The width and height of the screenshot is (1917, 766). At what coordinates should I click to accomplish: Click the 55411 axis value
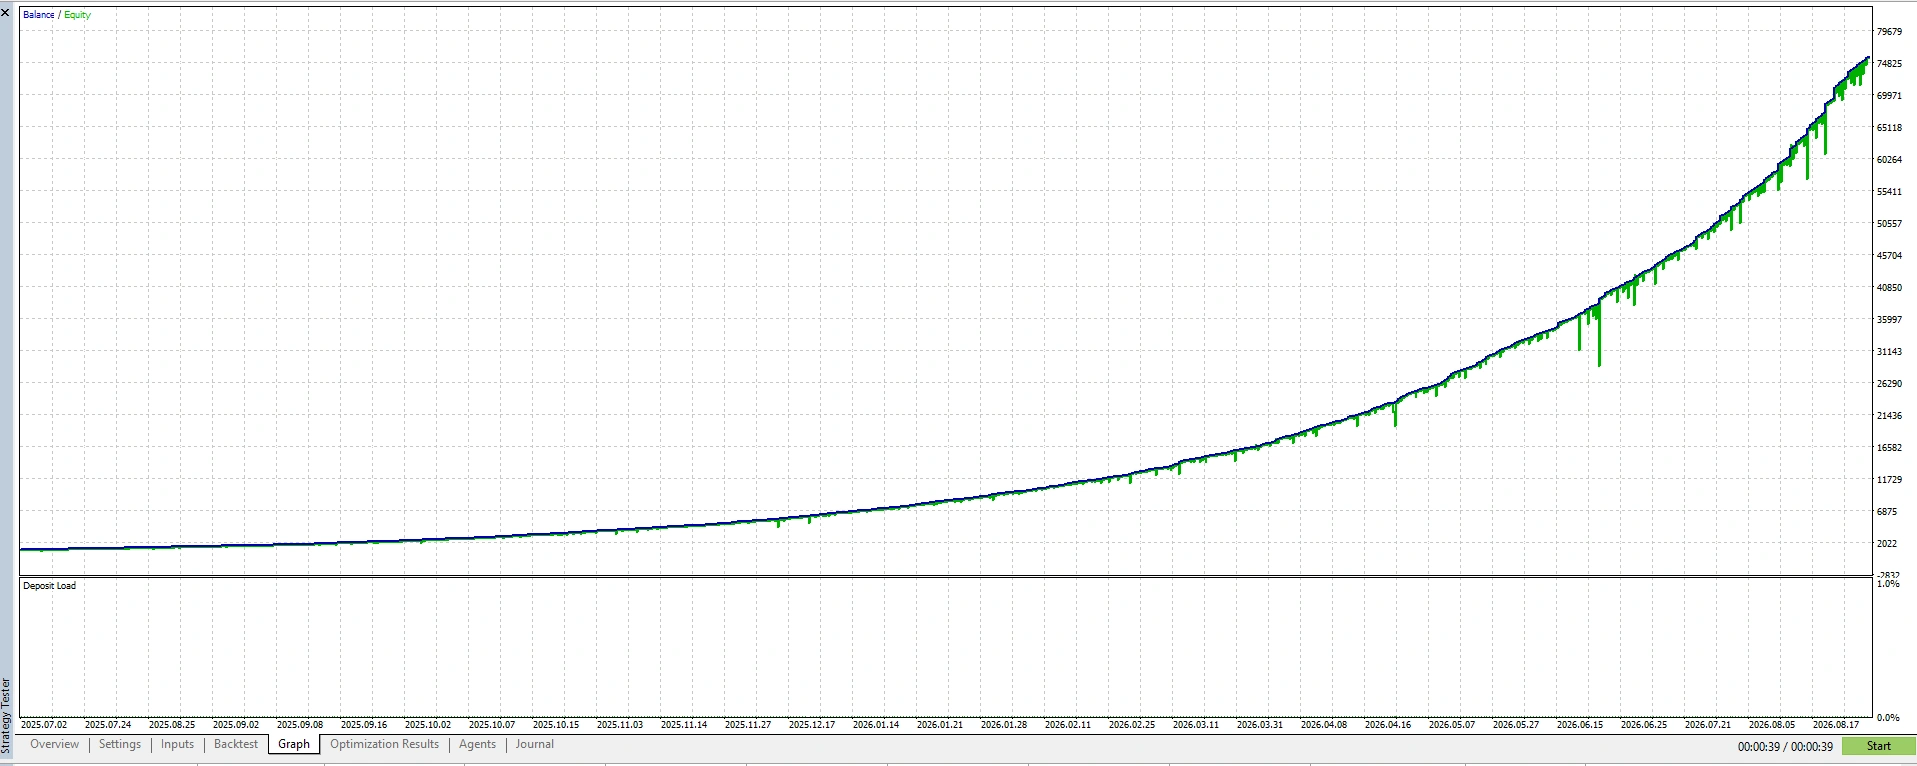tap(1889, 192)
